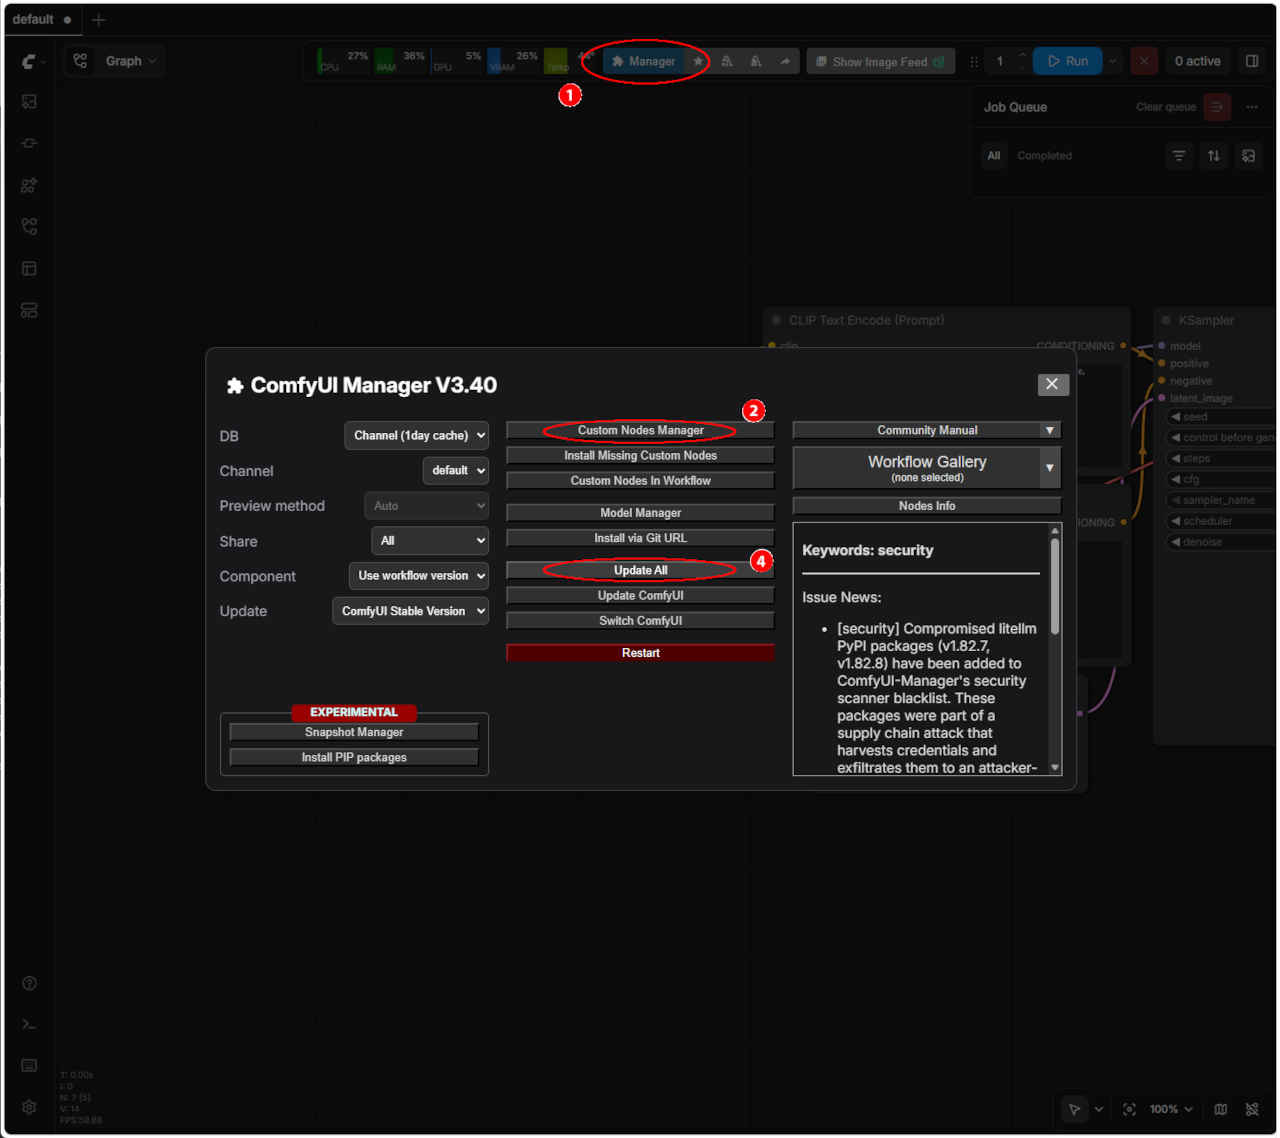
Task: Open the Component workflow version dropdown
Action: click(419, 576)
